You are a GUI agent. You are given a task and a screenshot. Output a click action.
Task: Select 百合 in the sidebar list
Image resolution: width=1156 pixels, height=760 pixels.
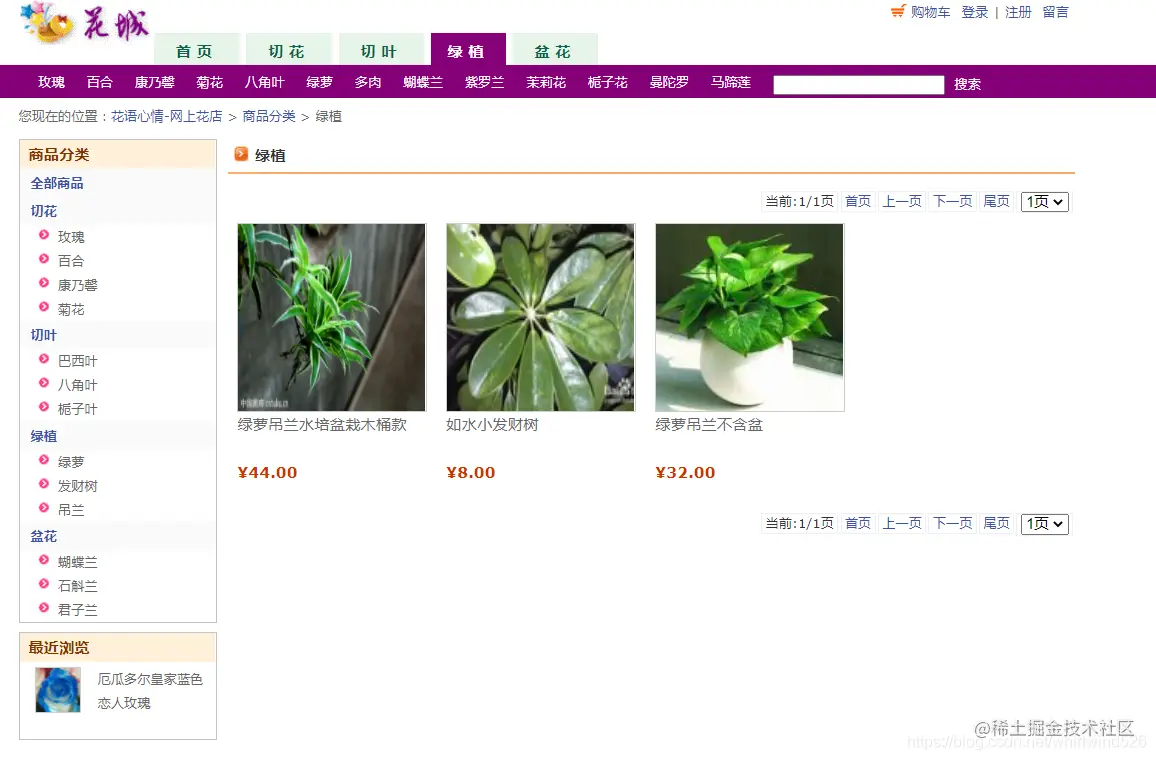click(x=71, y=261)
